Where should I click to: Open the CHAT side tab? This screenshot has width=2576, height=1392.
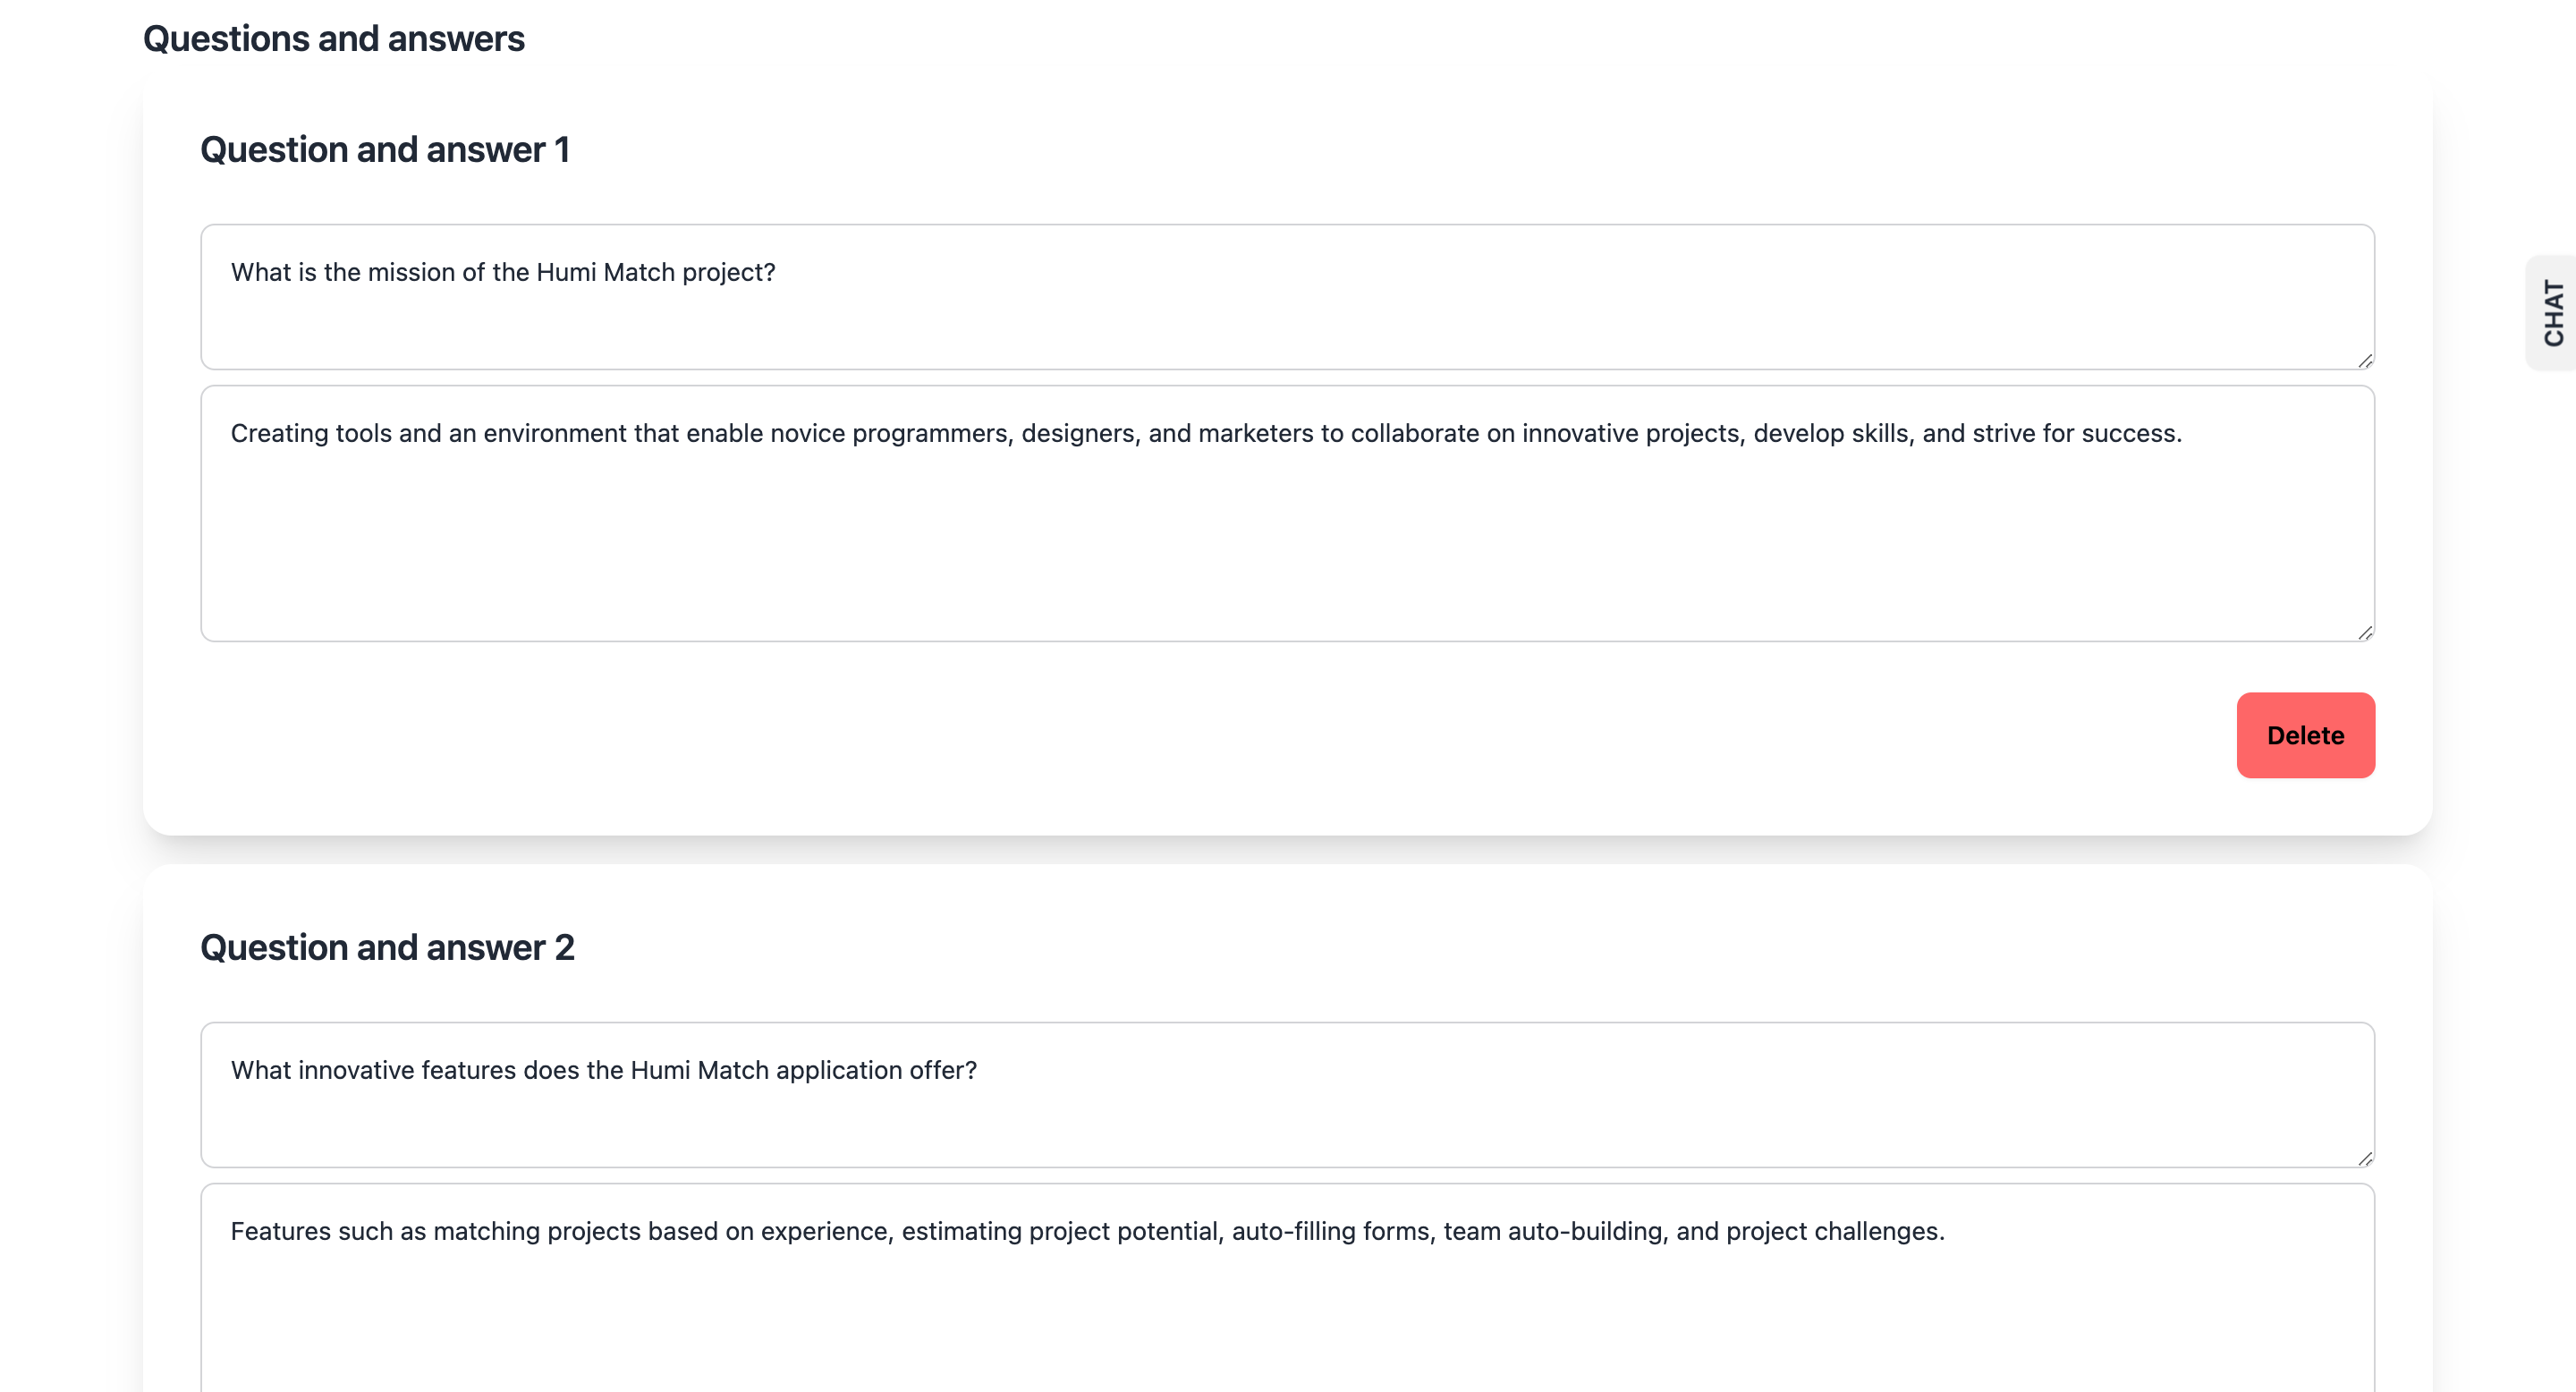[2553, 313]
